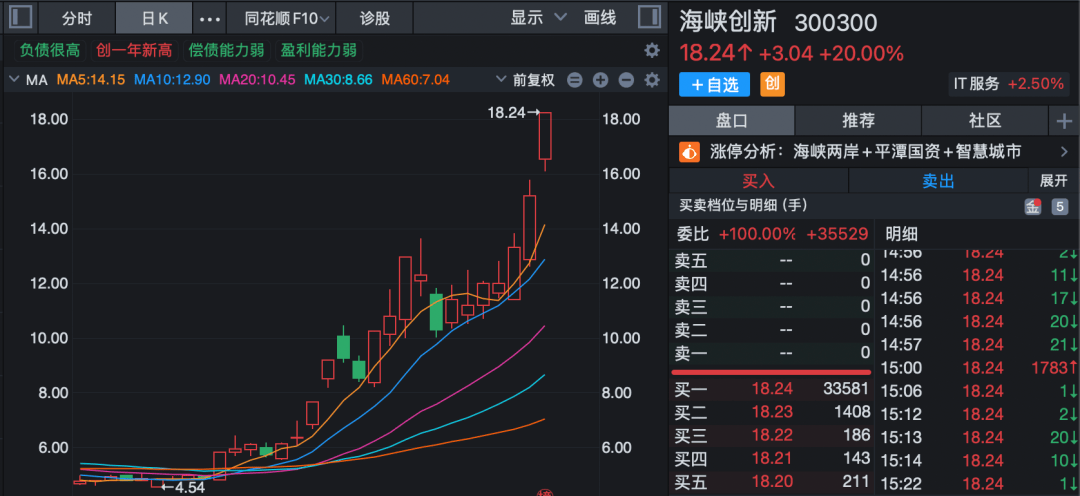The height and width of the screenshot is (496, 1080).
Task: Open MA indicator settings gear
Action: pyautogui.click(x=652, y=80)
